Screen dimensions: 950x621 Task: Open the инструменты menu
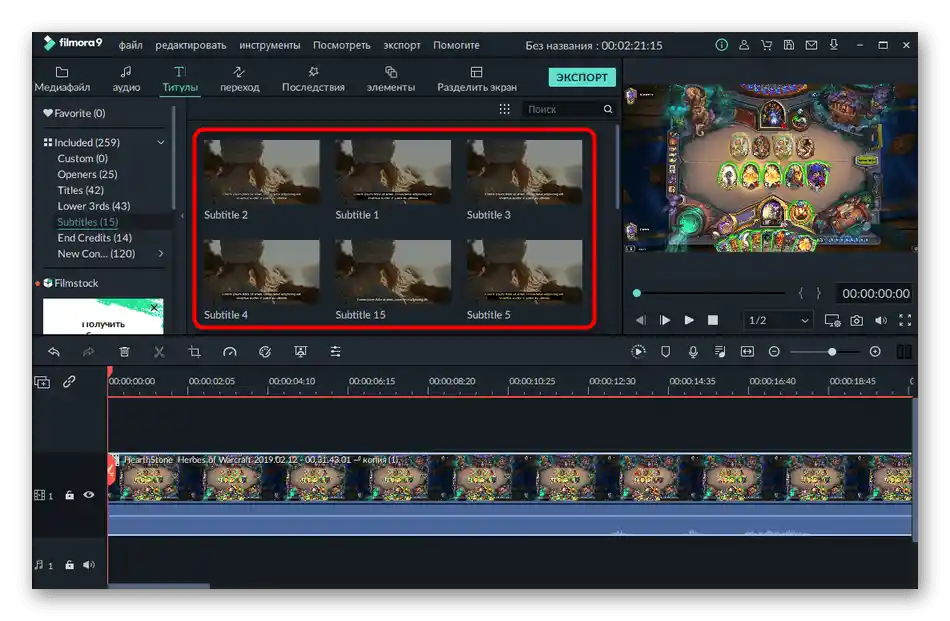tap(269, 45)
